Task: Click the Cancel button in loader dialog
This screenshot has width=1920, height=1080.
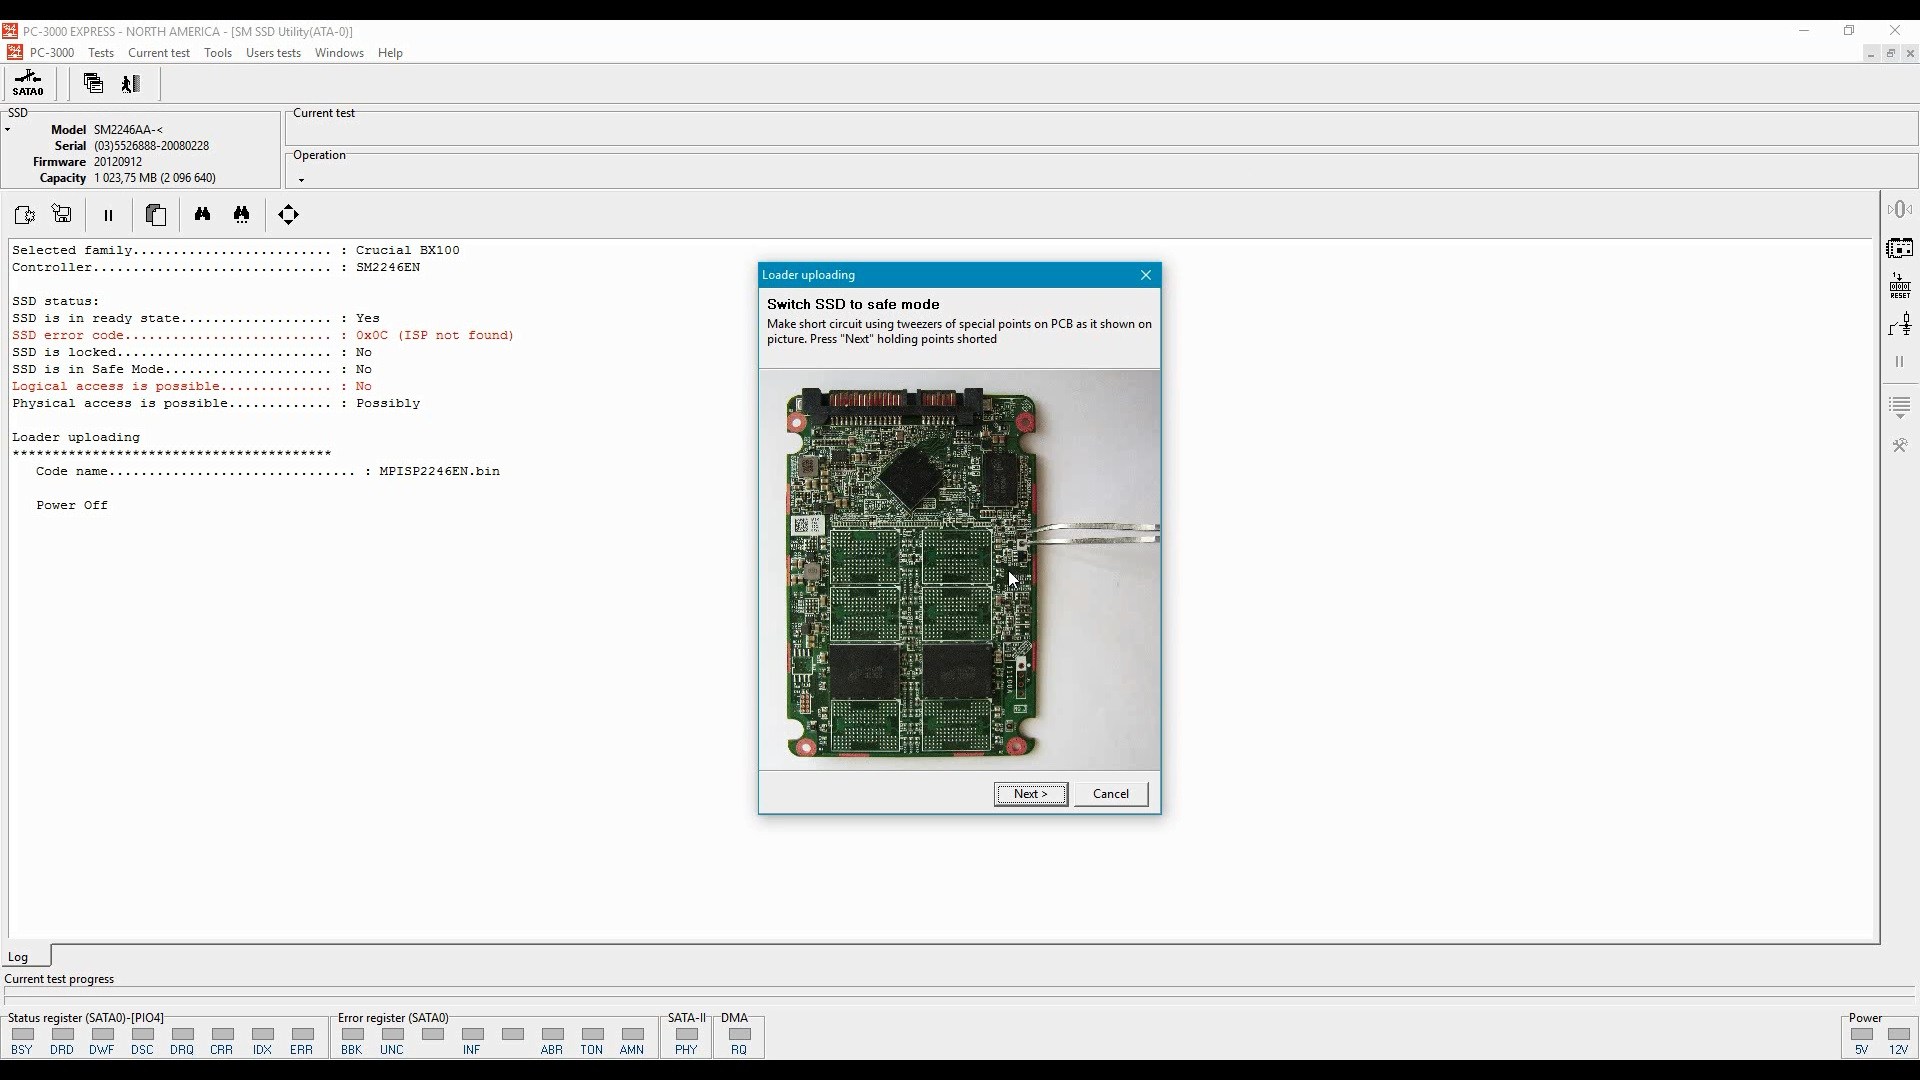Action: point(1110,794)
